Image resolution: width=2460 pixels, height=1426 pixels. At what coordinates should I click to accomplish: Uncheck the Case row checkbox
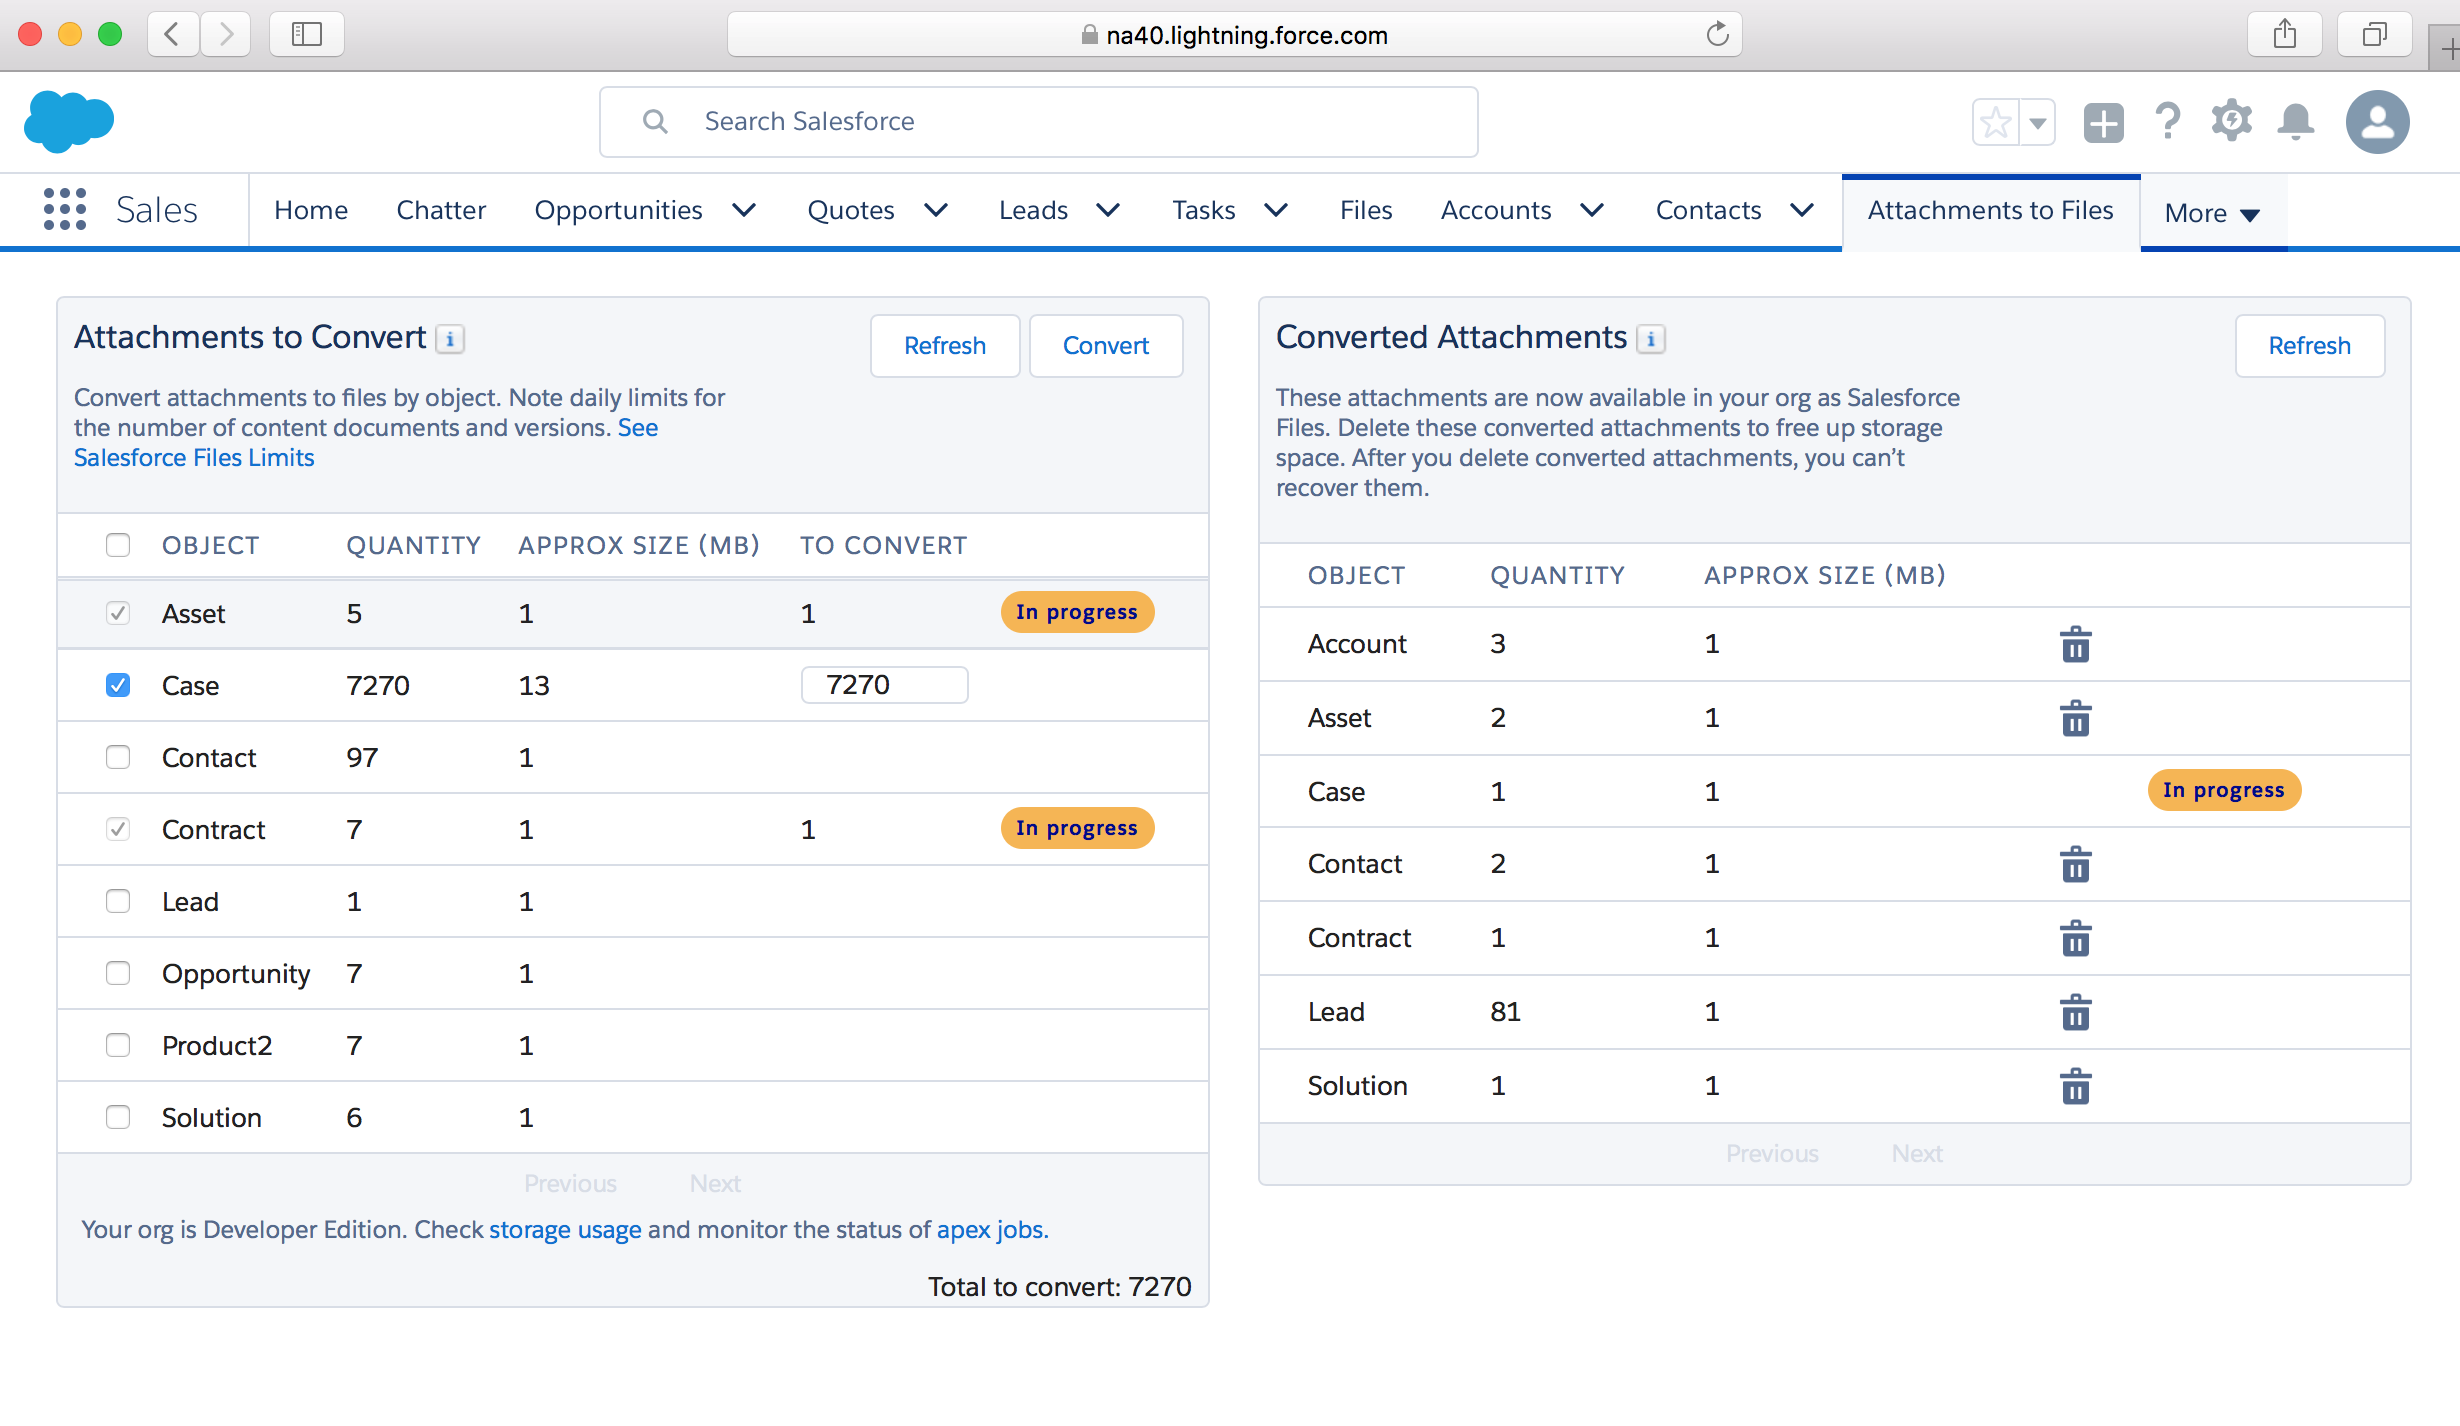tap(118, 685)
